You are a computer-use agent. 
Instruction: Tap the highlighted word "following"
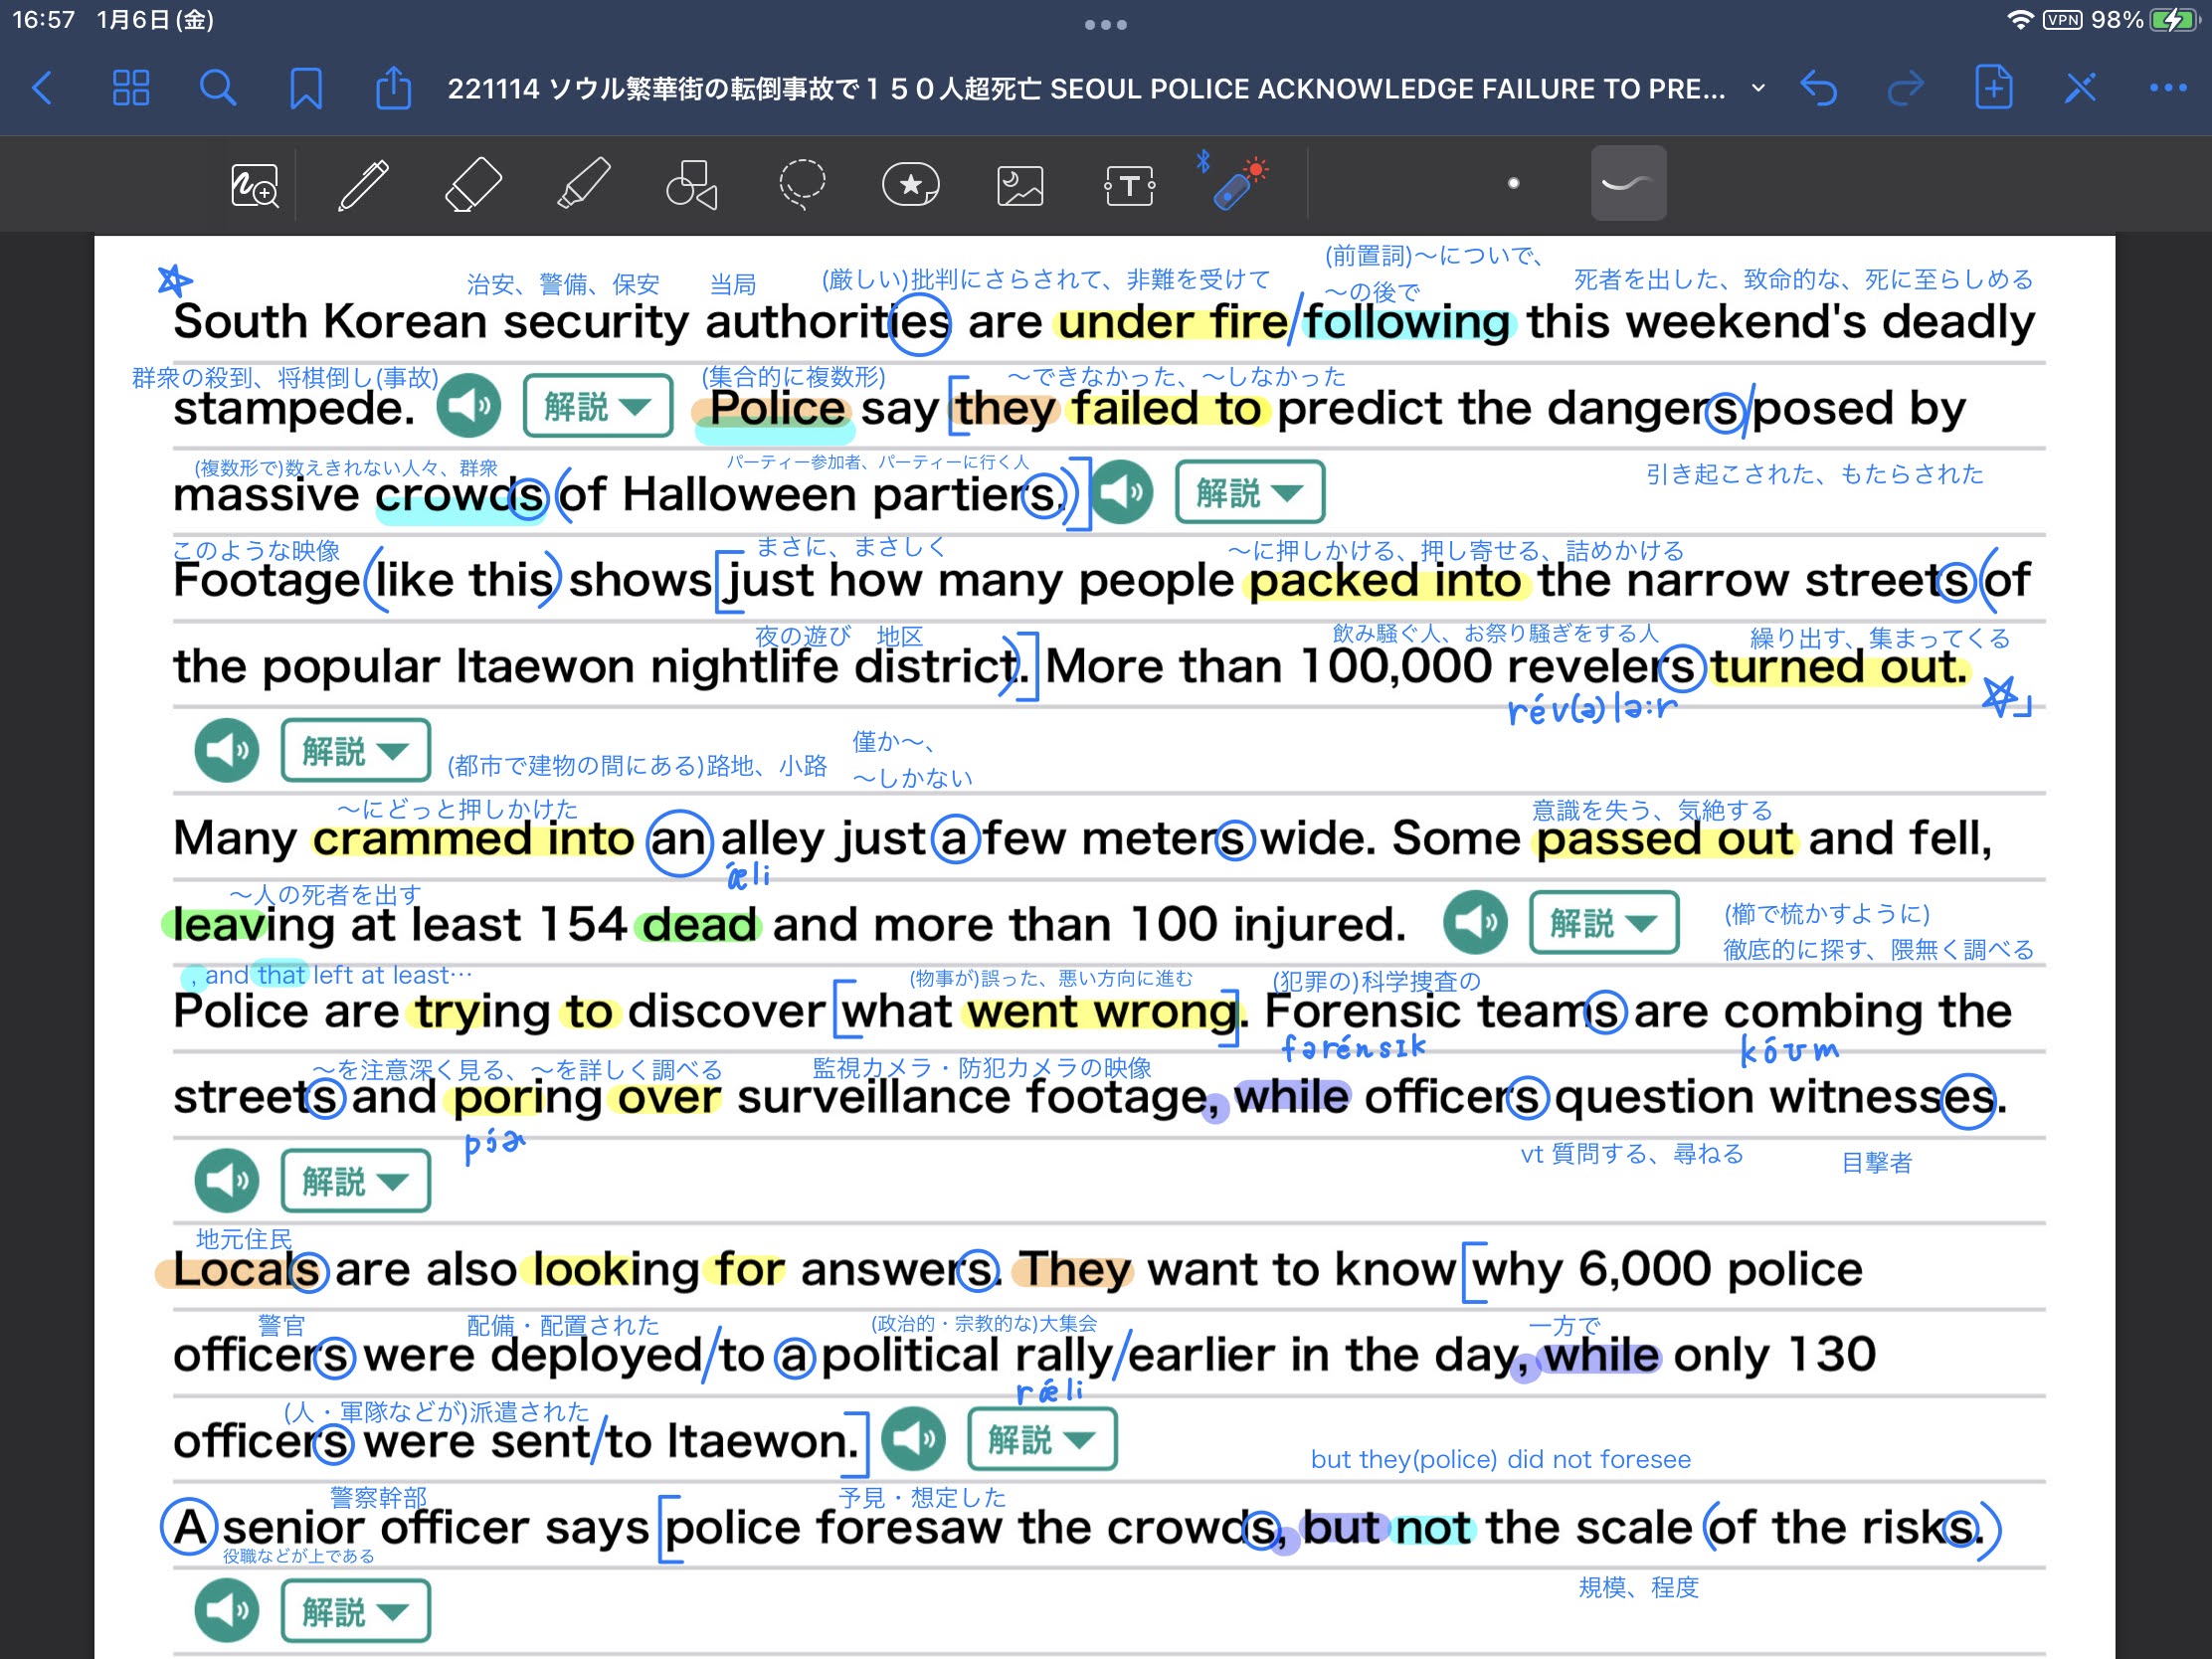click(x=1406, y=322)
